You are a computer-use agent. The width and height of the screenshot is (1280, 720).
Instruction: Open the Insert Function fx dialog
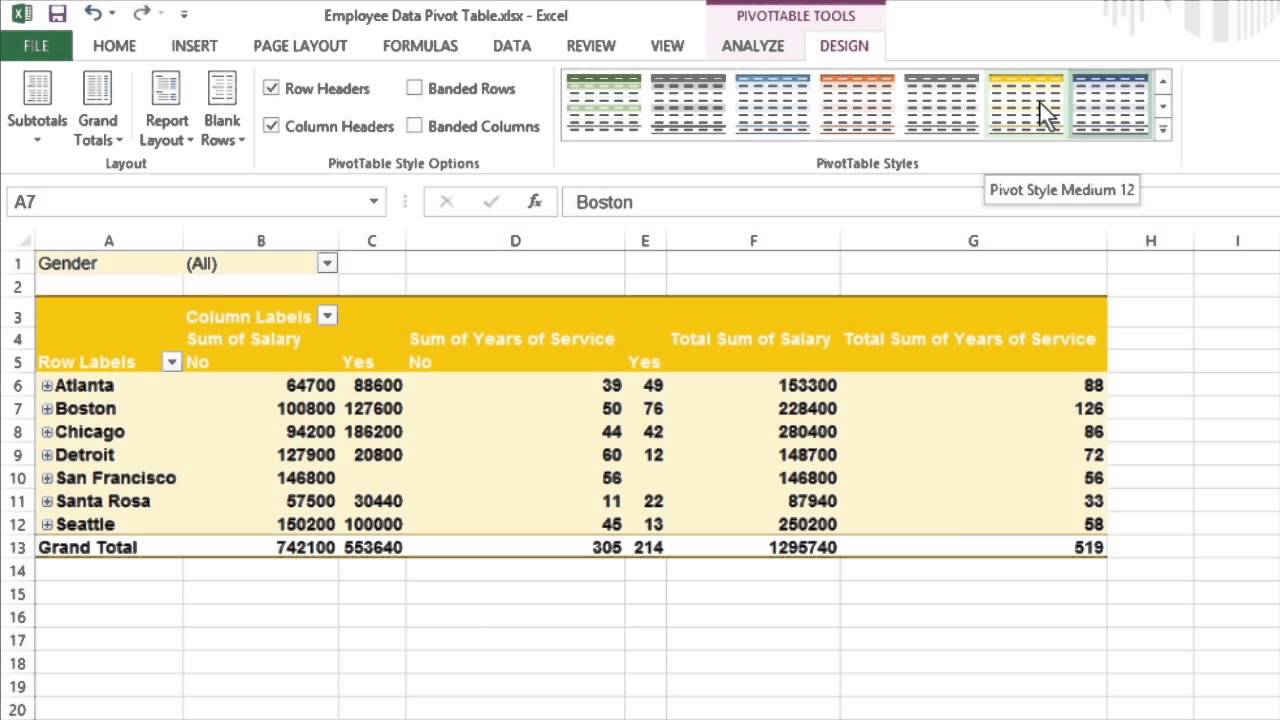point(535,202)
